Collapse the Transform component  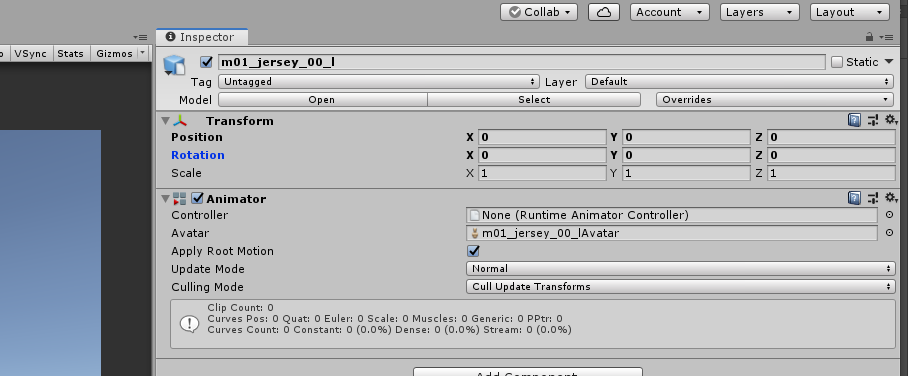tap(166, 121)
